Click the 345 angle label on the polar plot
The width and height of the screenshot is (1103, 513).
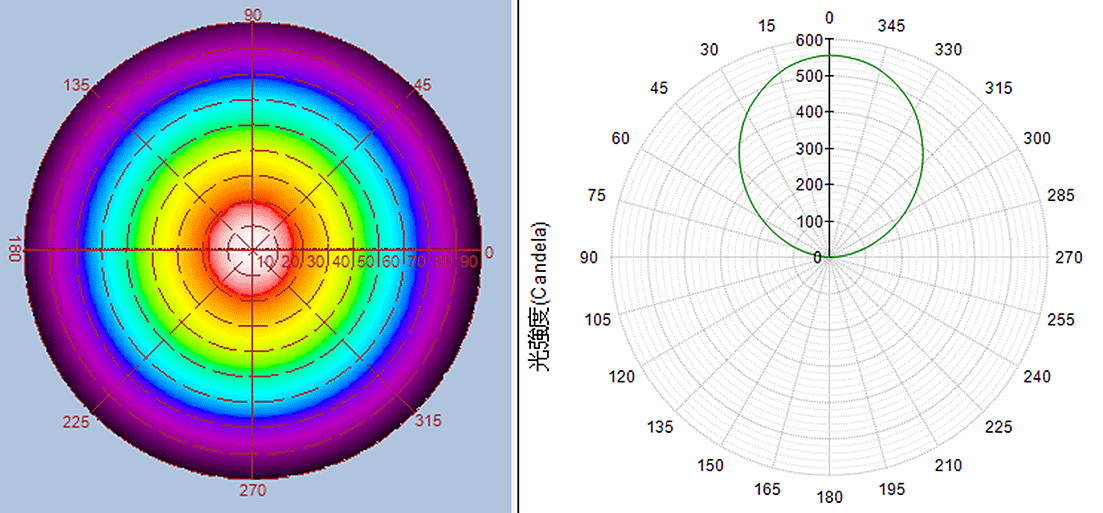(889, 25)
